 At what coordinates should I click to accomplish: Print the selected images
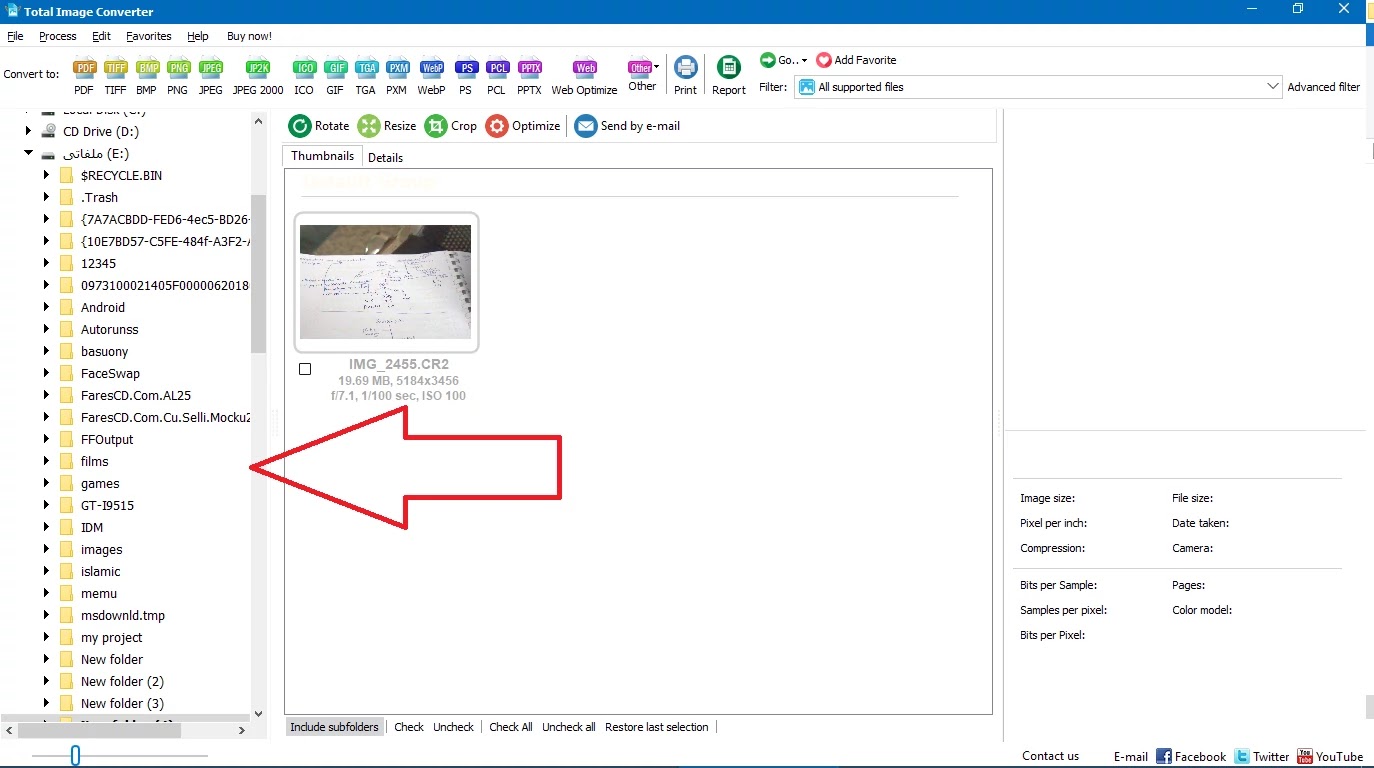[685, 76]
